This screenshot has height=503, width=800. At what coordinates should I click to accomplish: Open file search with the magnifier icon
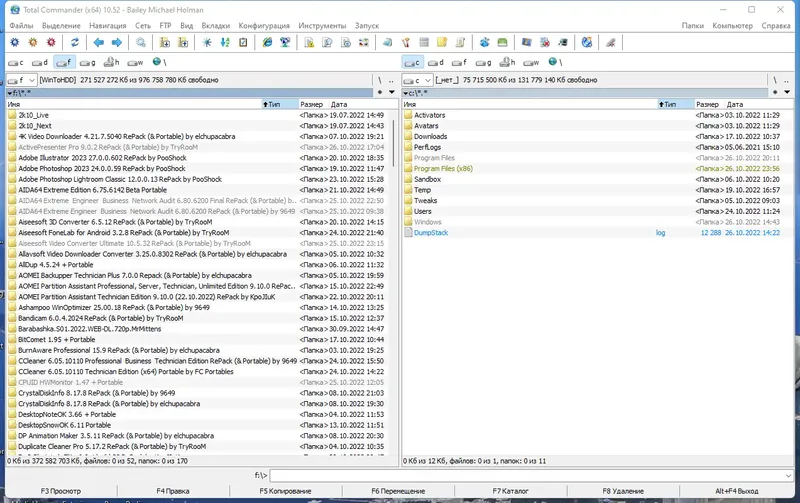pyautogui.click(x=141, y=42)
